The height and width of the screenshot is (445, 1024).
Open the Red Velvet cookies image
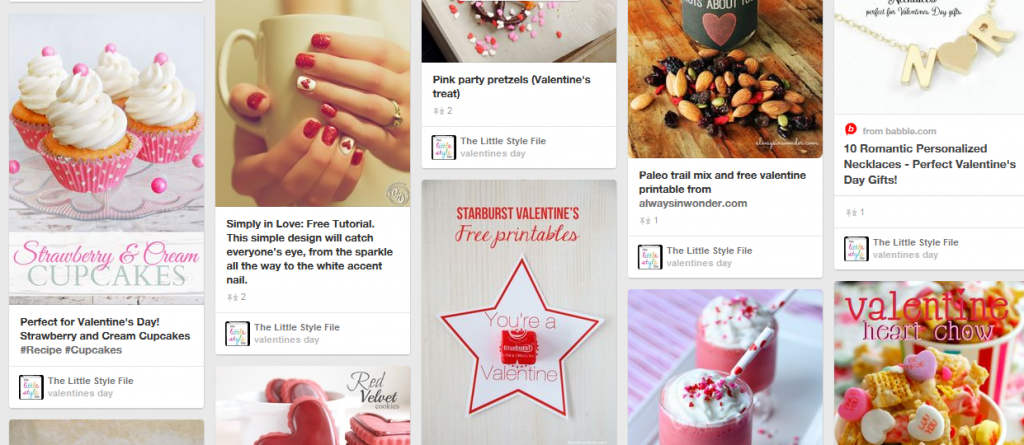click(x=313, y=406)
